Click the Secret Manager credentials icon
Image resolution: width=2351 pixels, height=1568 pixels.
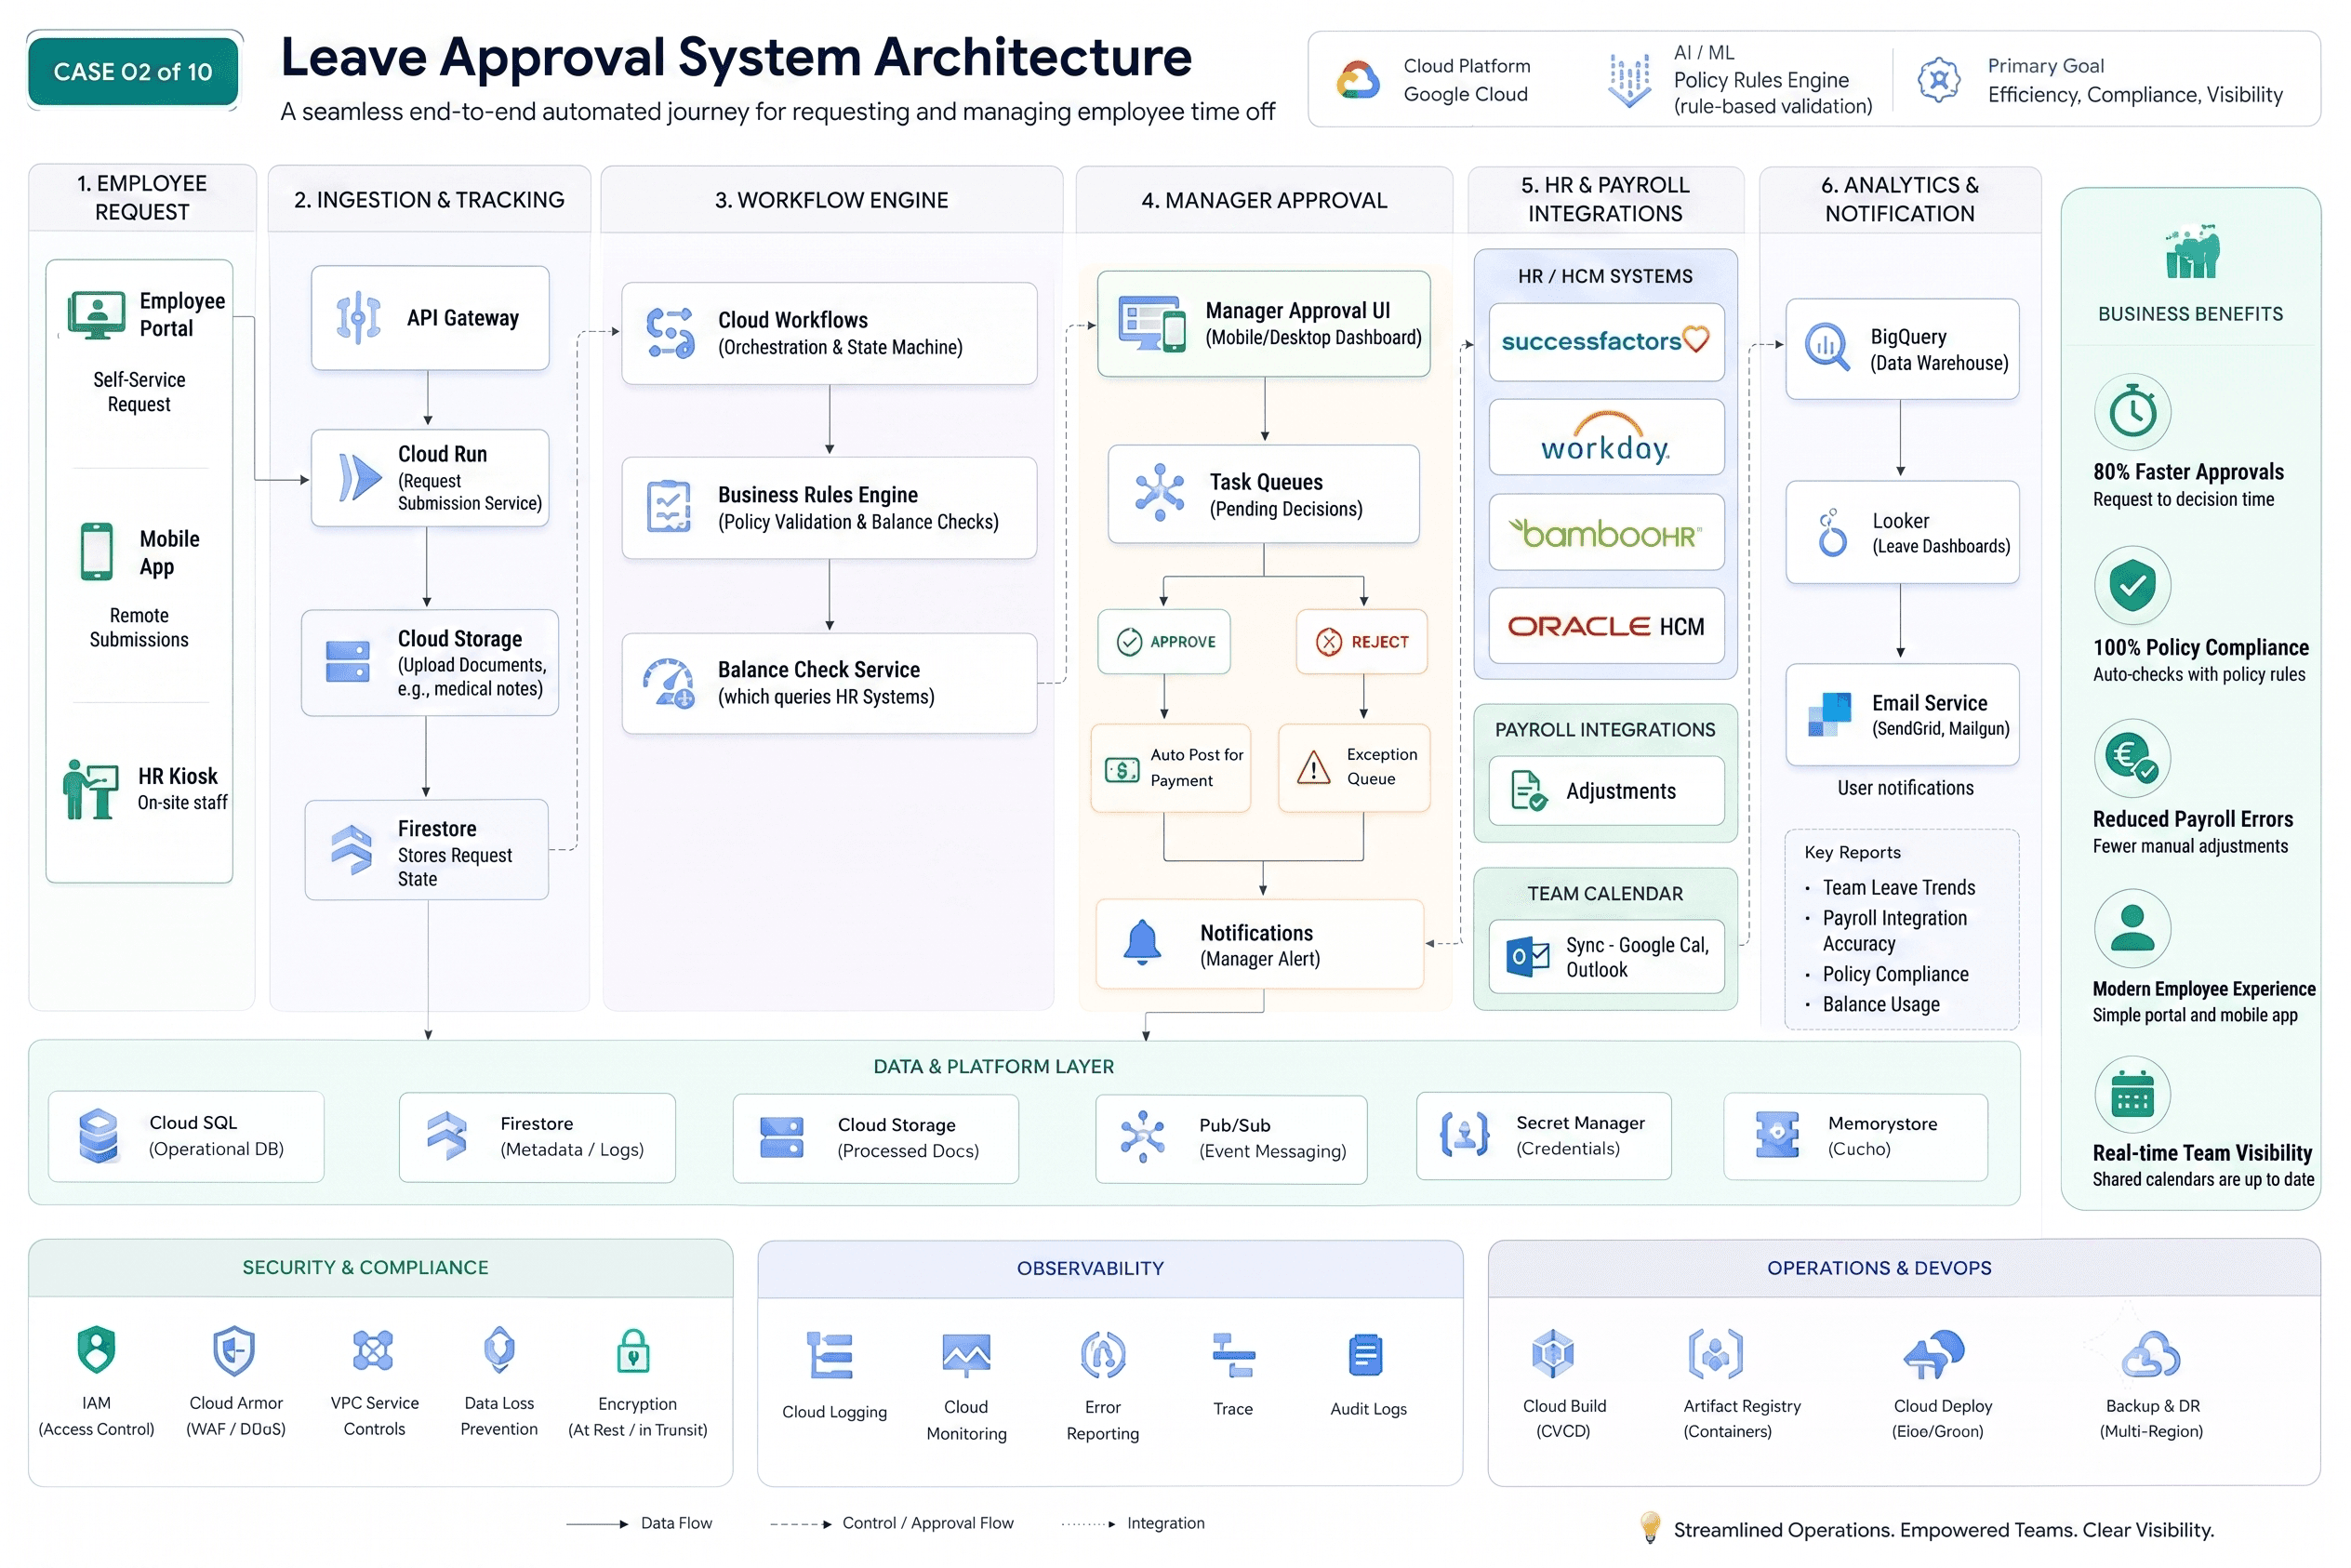point(1464,1135)
